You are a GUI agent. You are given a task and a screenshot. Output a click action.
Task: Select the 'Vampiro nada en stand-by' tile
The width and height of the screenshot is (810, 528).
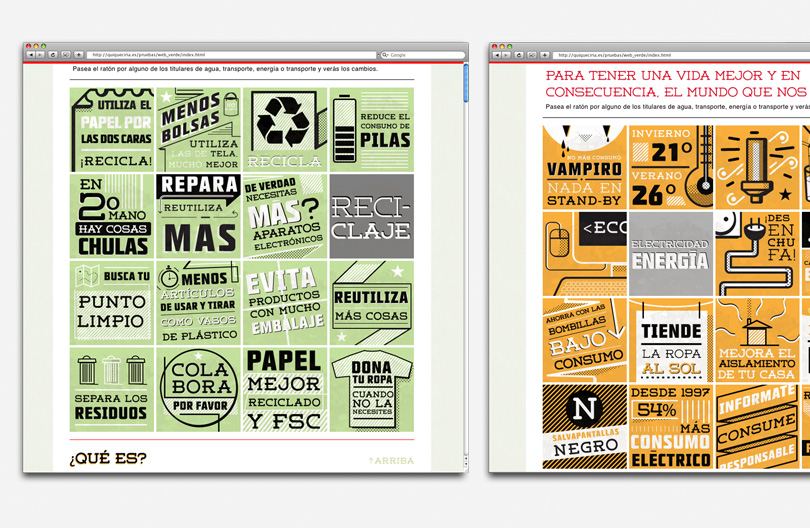tap(585, 167)
